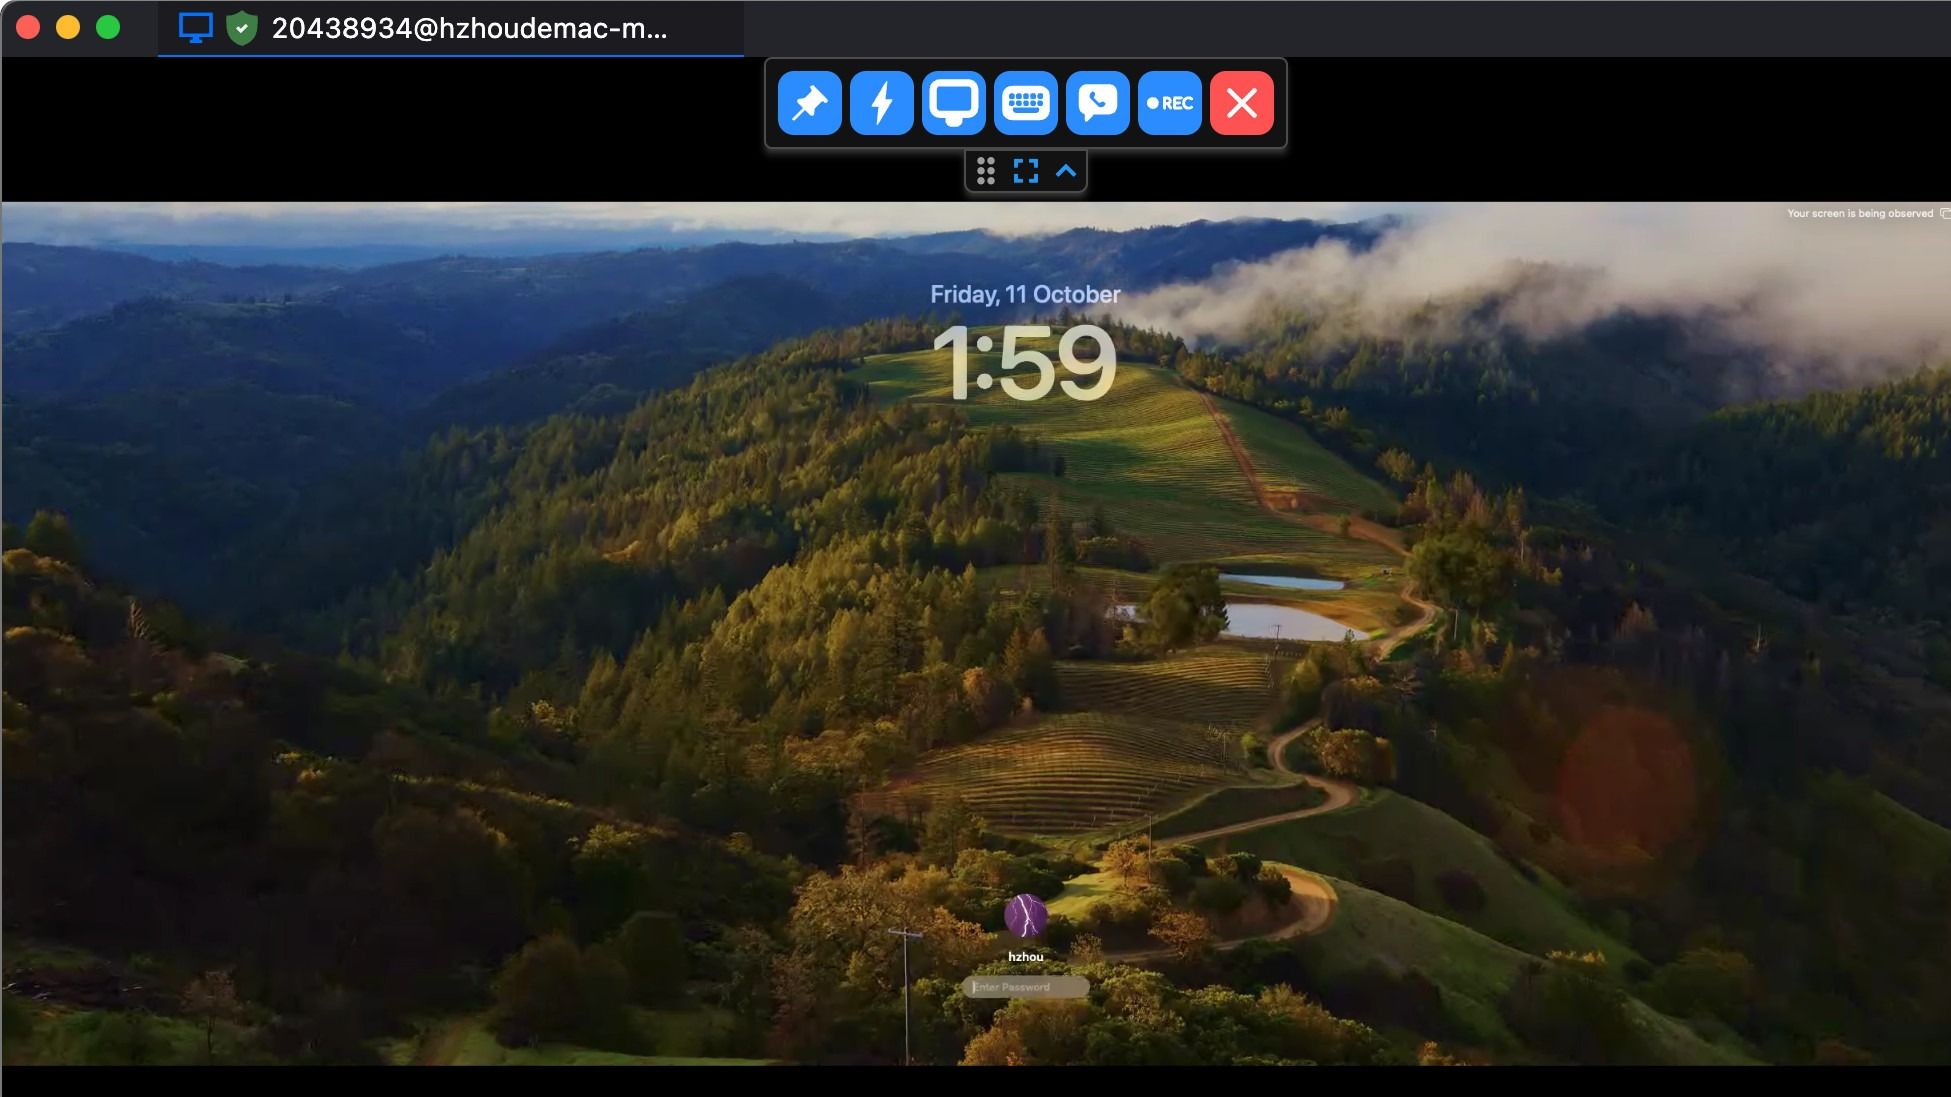This screenshot has height=1097, width=1951.
Task: Collapse the toolbar with the upward chevron
Action: click(1066, 171)
